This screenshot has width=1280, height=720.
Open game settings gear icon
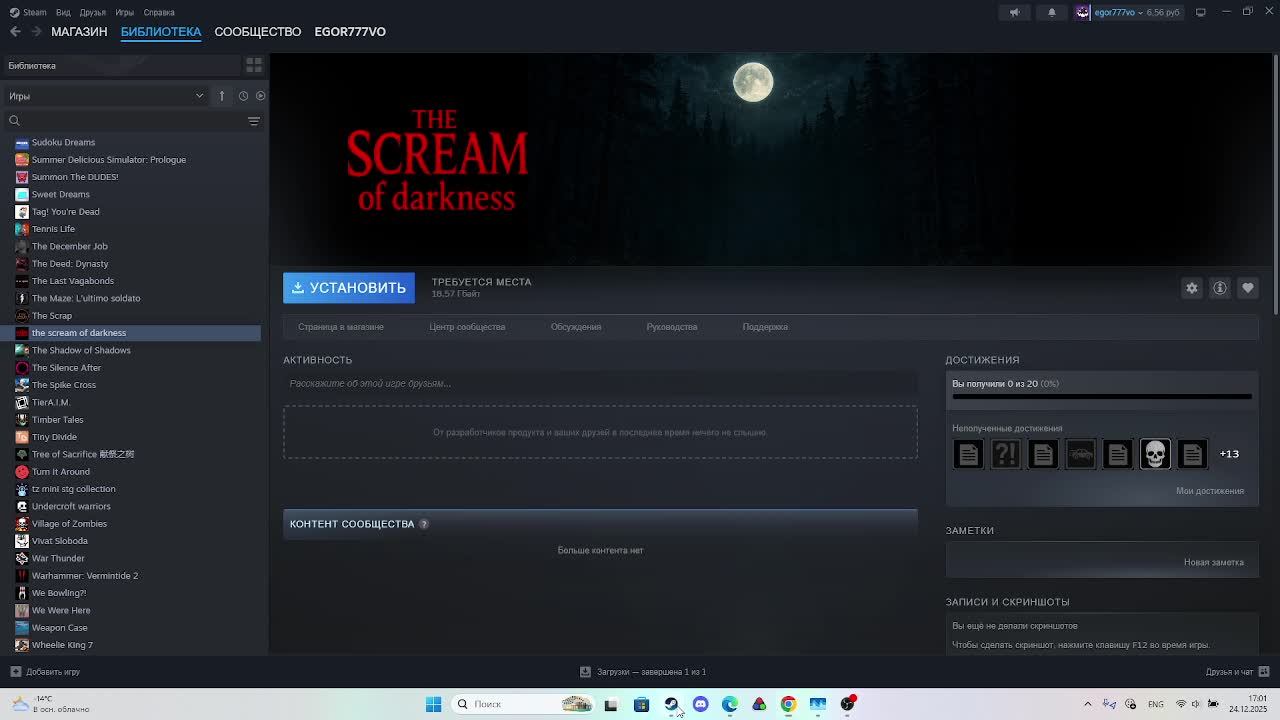click(1192, 288)
